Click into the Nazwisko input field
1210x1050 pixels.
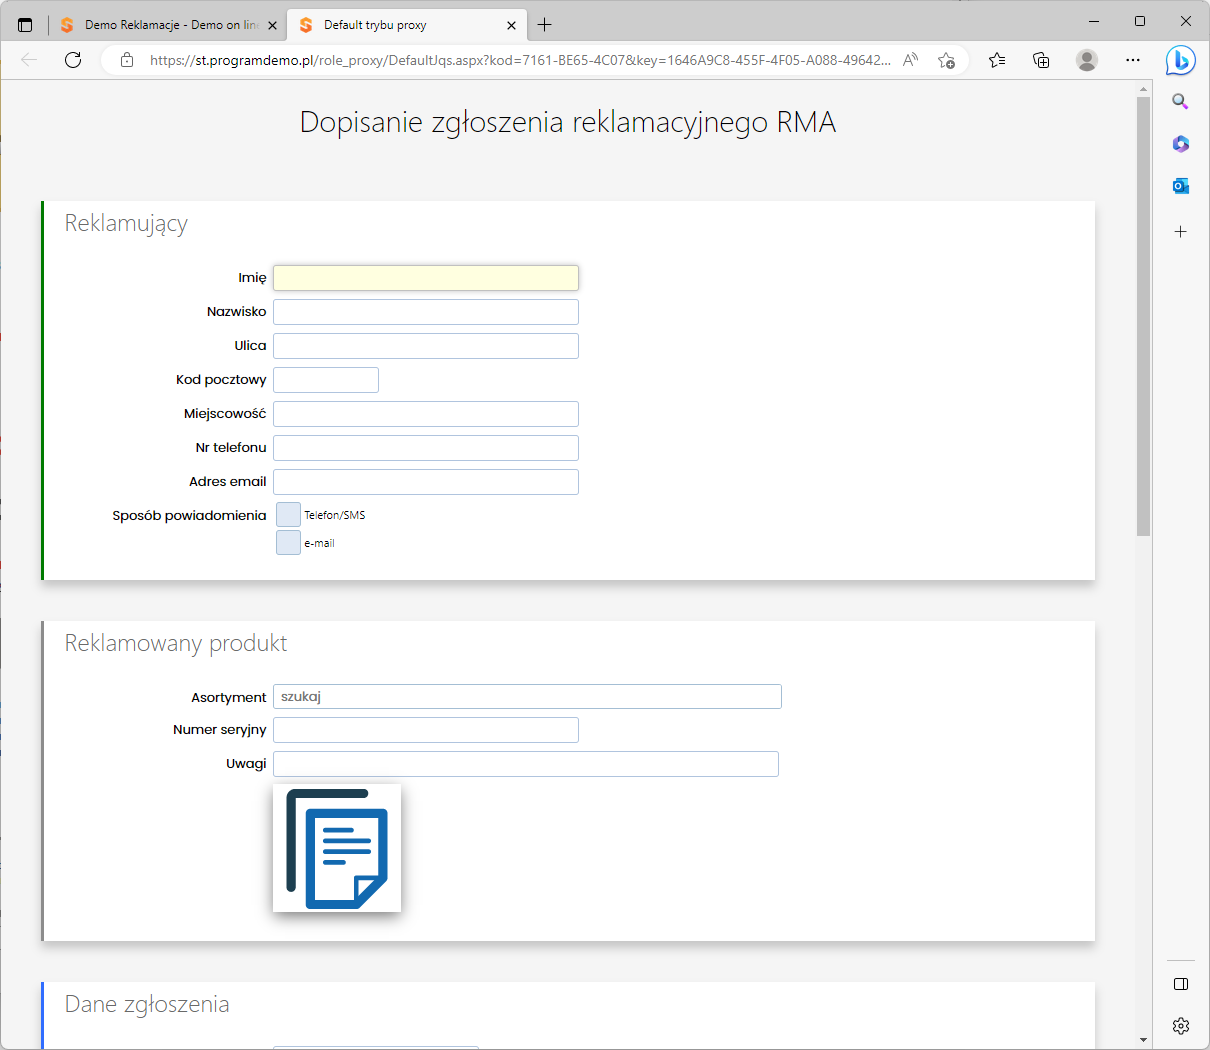pyautogui.click(x=426, y=312)
